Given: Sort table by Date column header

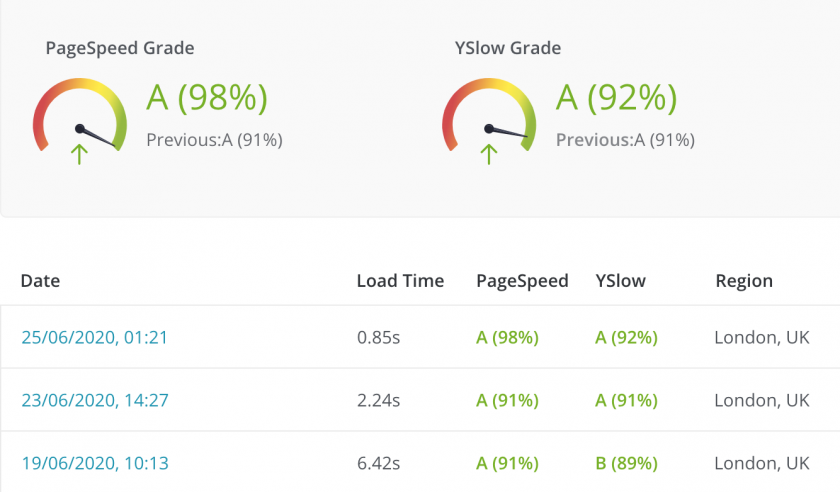Looking at the screenshot, I should (x=40, y=281).
